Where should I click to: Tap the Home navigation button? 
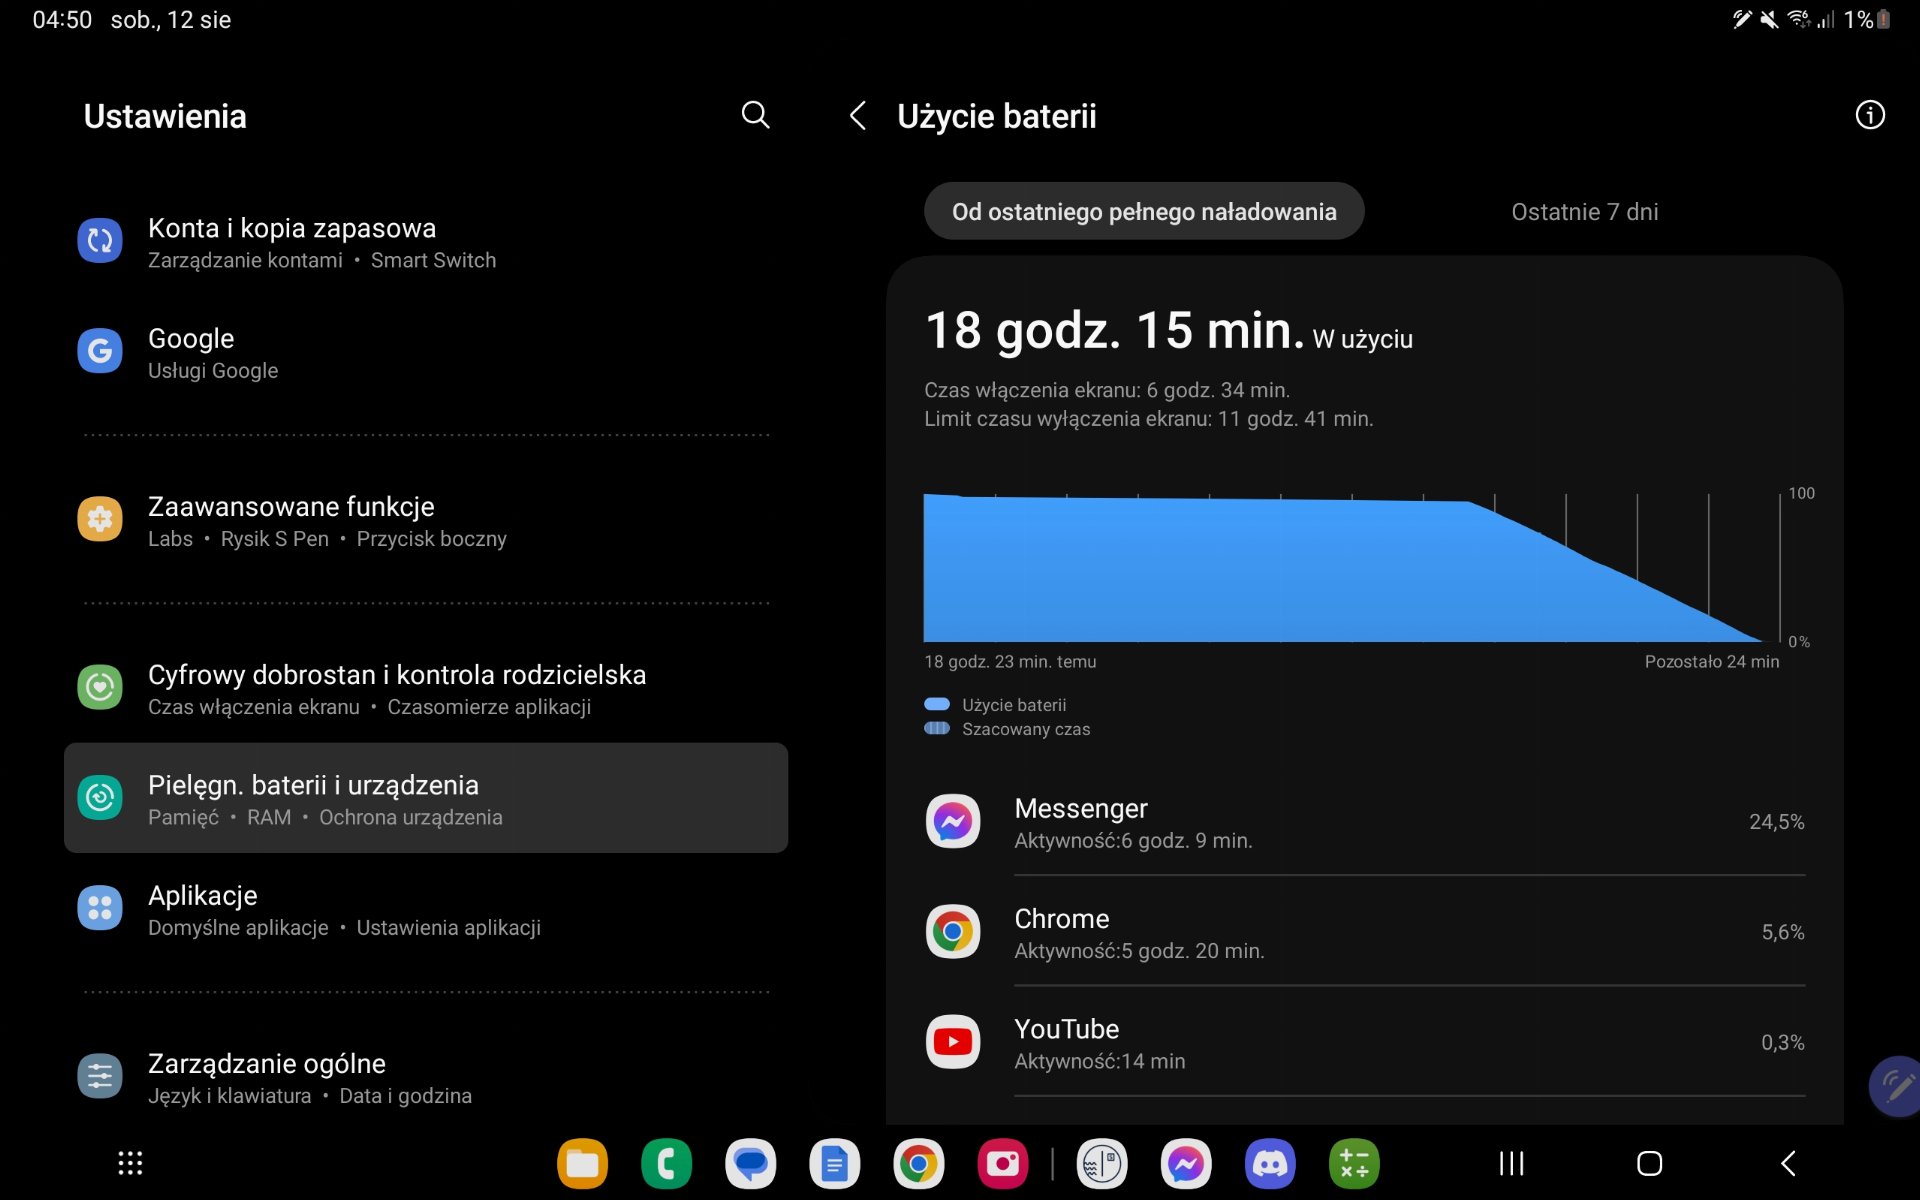[1649, 1163]
